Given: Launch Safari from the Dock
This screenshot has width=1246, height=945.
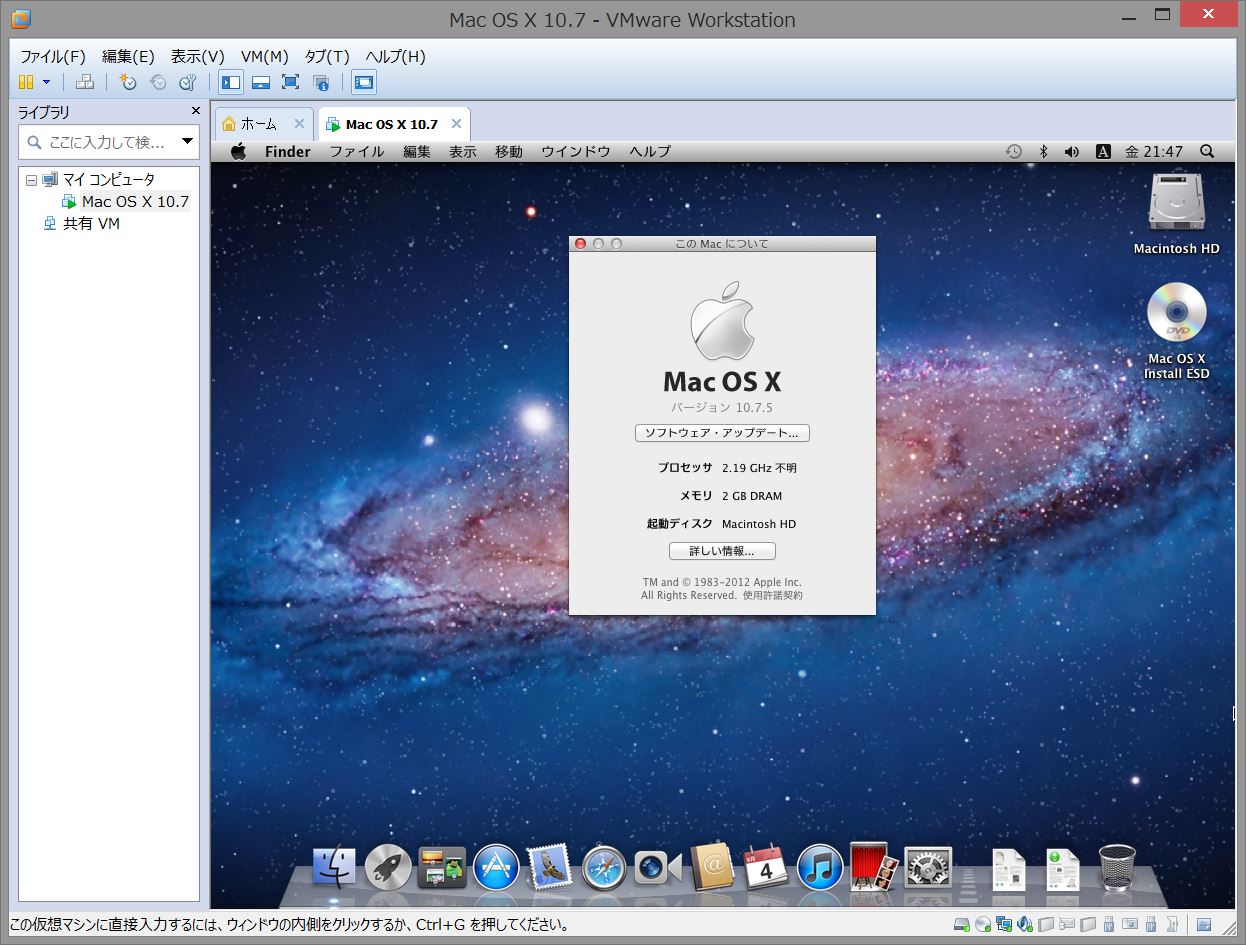Looking at the screenshot, I should 604,867.
